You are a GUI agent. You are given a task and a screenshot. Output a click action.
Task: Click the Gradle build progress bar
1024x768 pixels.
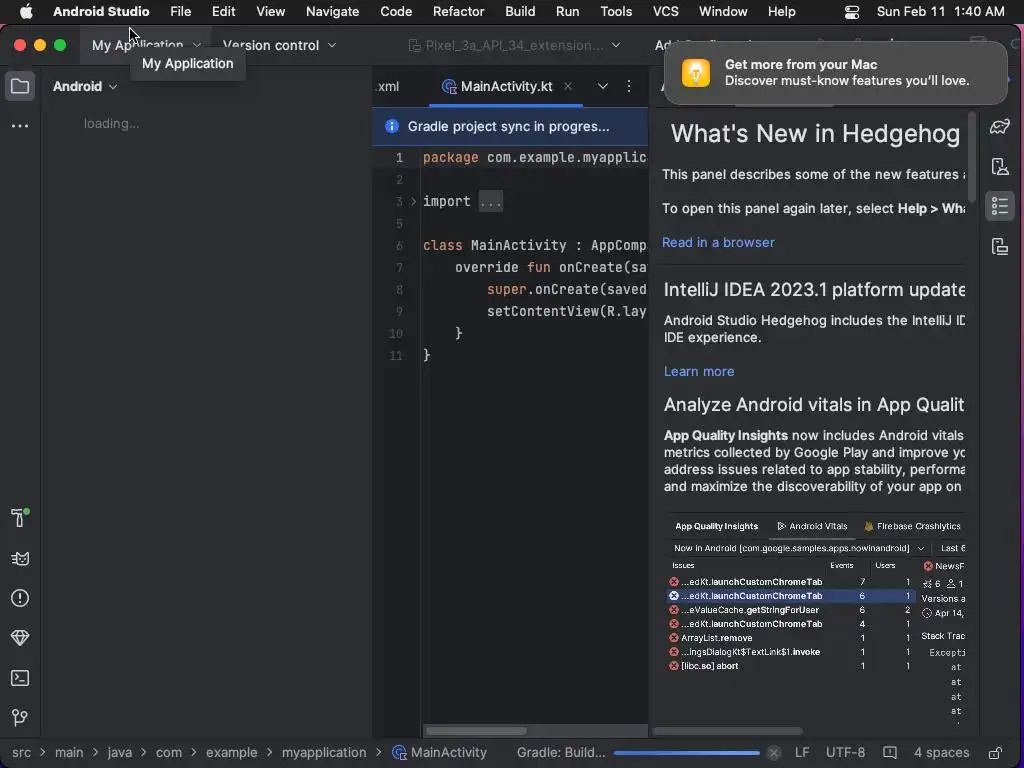(686, 753)
